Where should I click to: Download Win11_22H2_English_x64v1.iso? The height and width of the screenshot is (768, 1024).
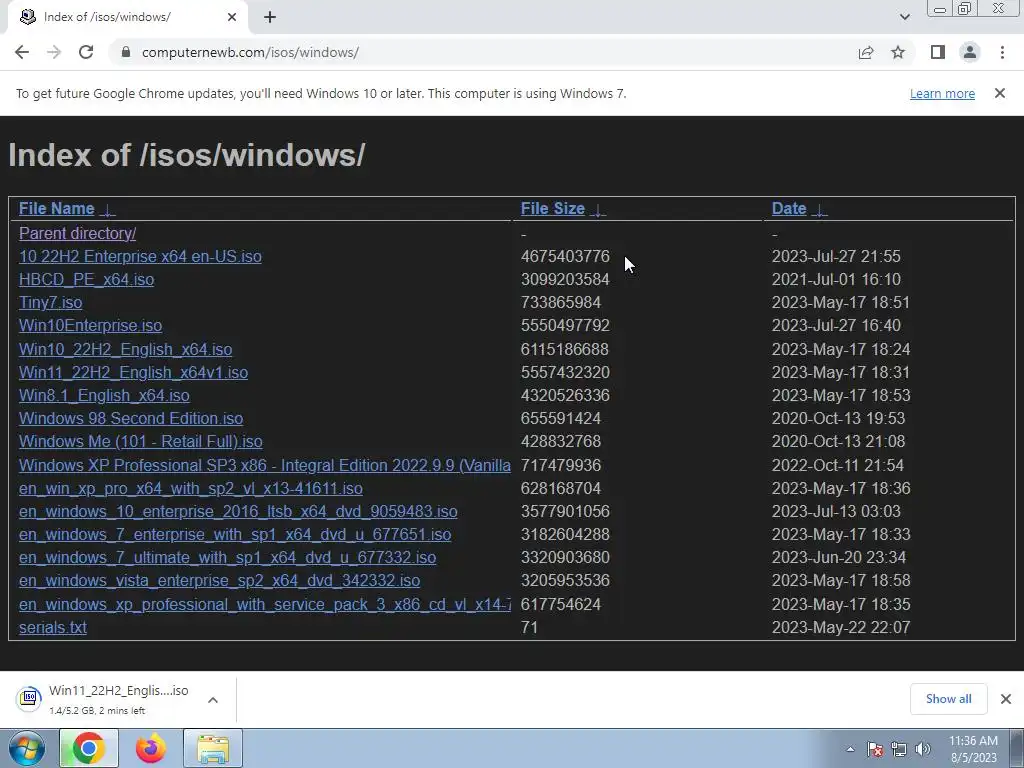point(133,372)
